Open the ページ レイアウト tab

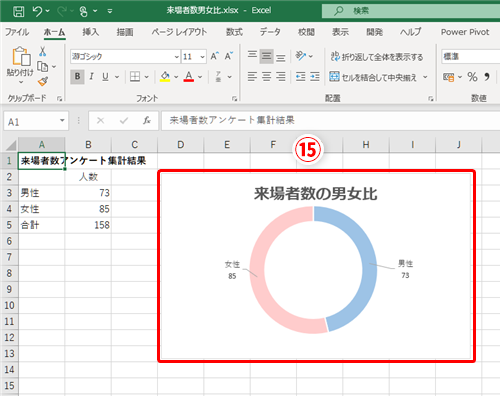click(x=179, y=32)
